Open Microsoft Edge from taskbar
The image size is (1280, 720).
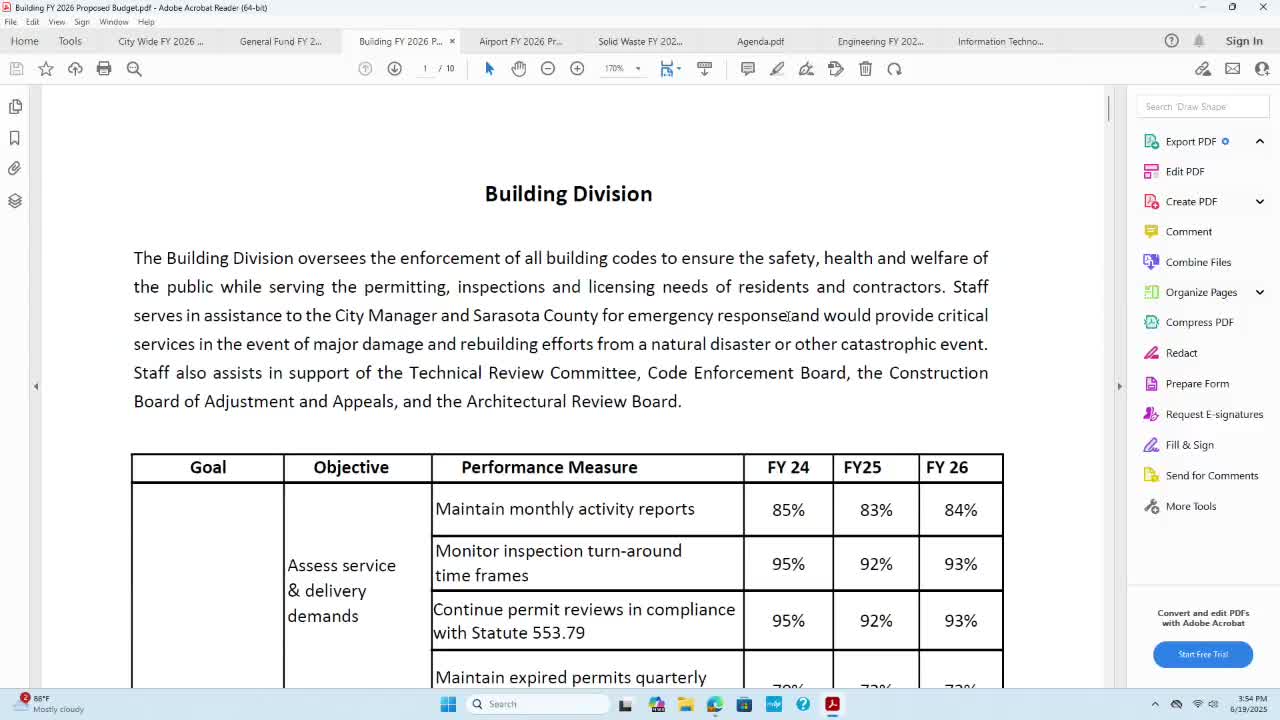pos(715,704)
